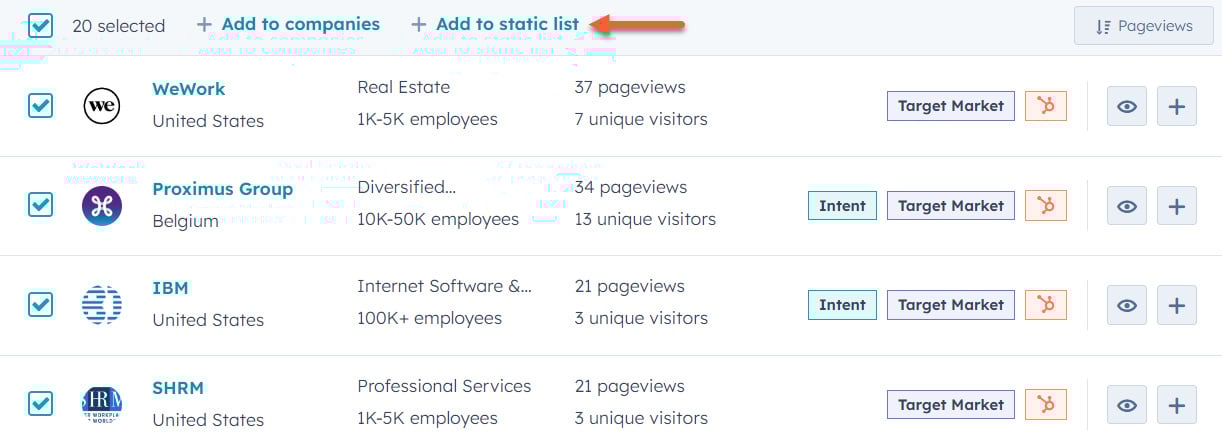Click Add to companies
Screen dimensions: 1222x448
coord(288,24)
